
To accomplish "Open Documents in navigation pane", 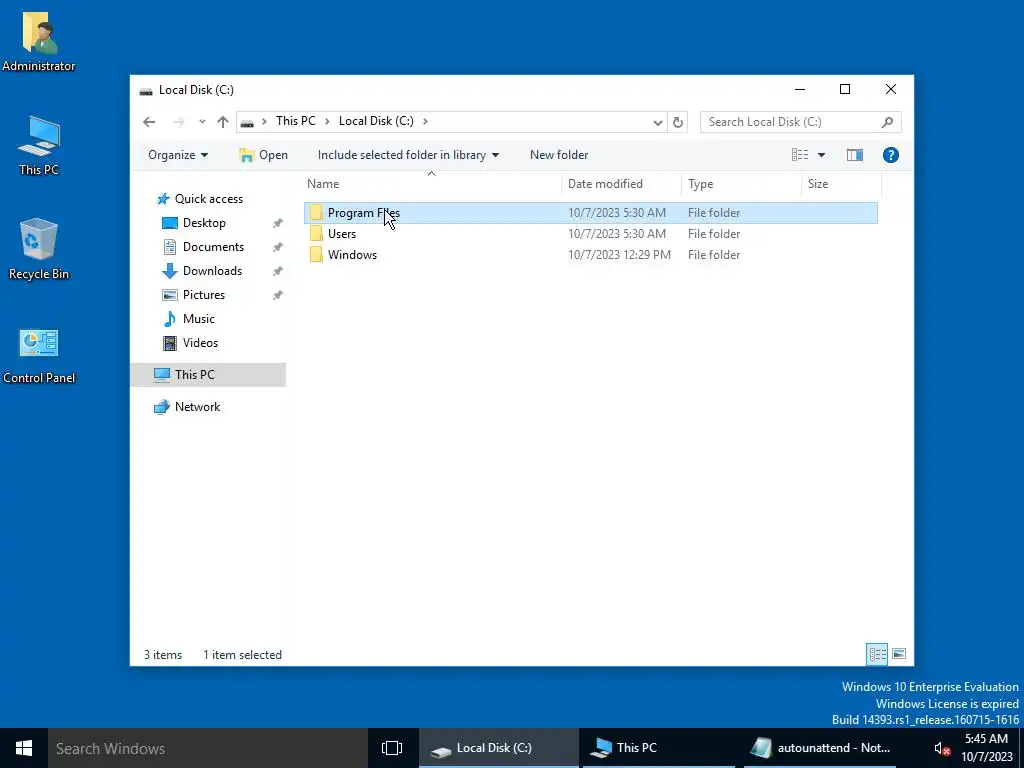I will click(213, 247).
